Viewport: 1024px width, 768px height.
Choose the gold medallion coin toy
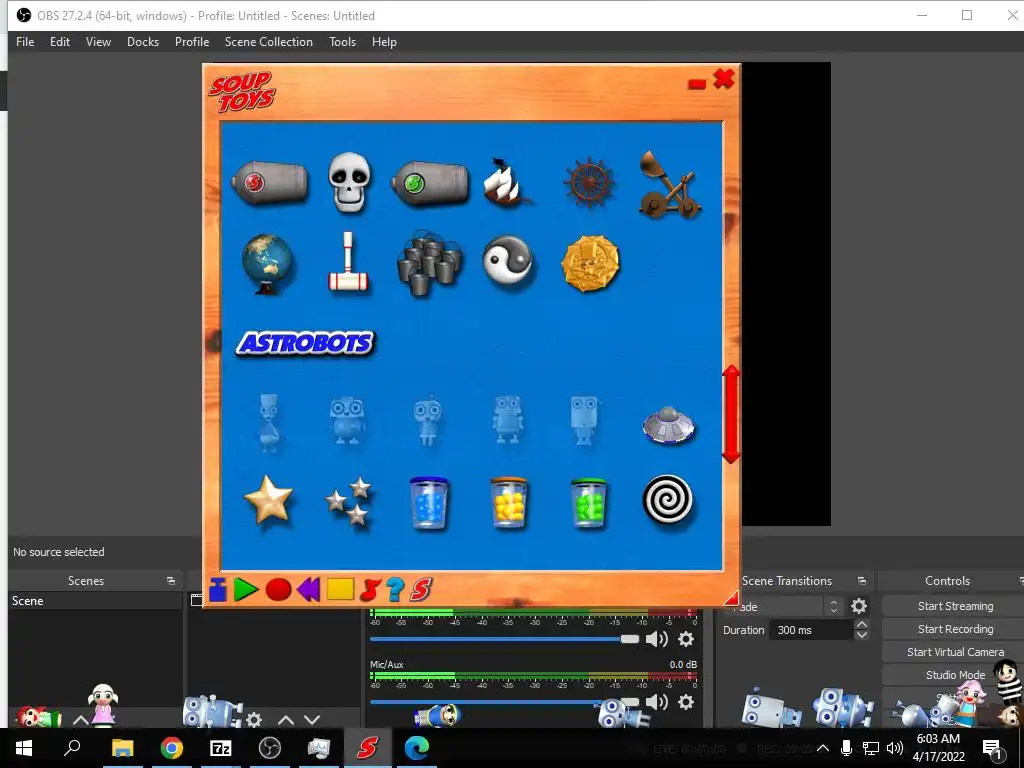click(590, 263)
